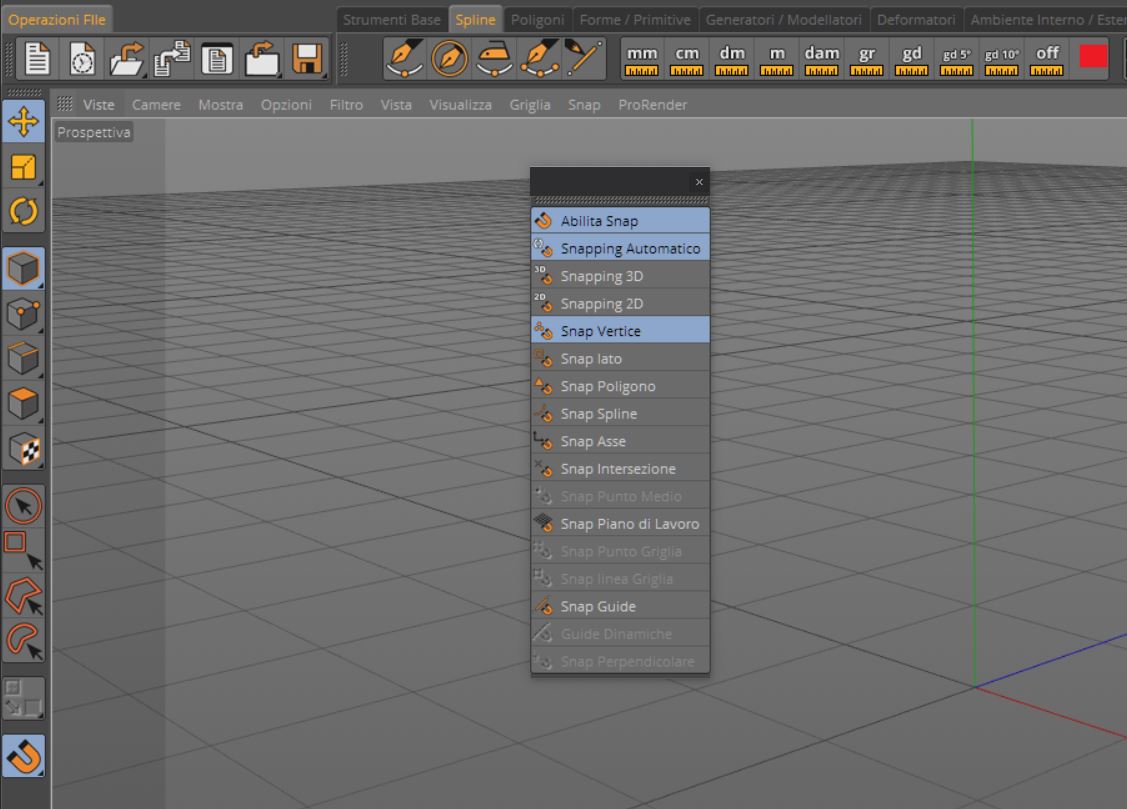Open the Camere viewport menu
Viewport: 1127px width, 809px height.
point(156,105)
